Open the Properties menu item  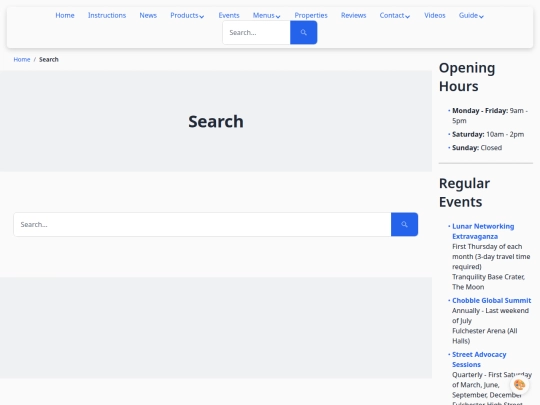(x=311, y=15)
